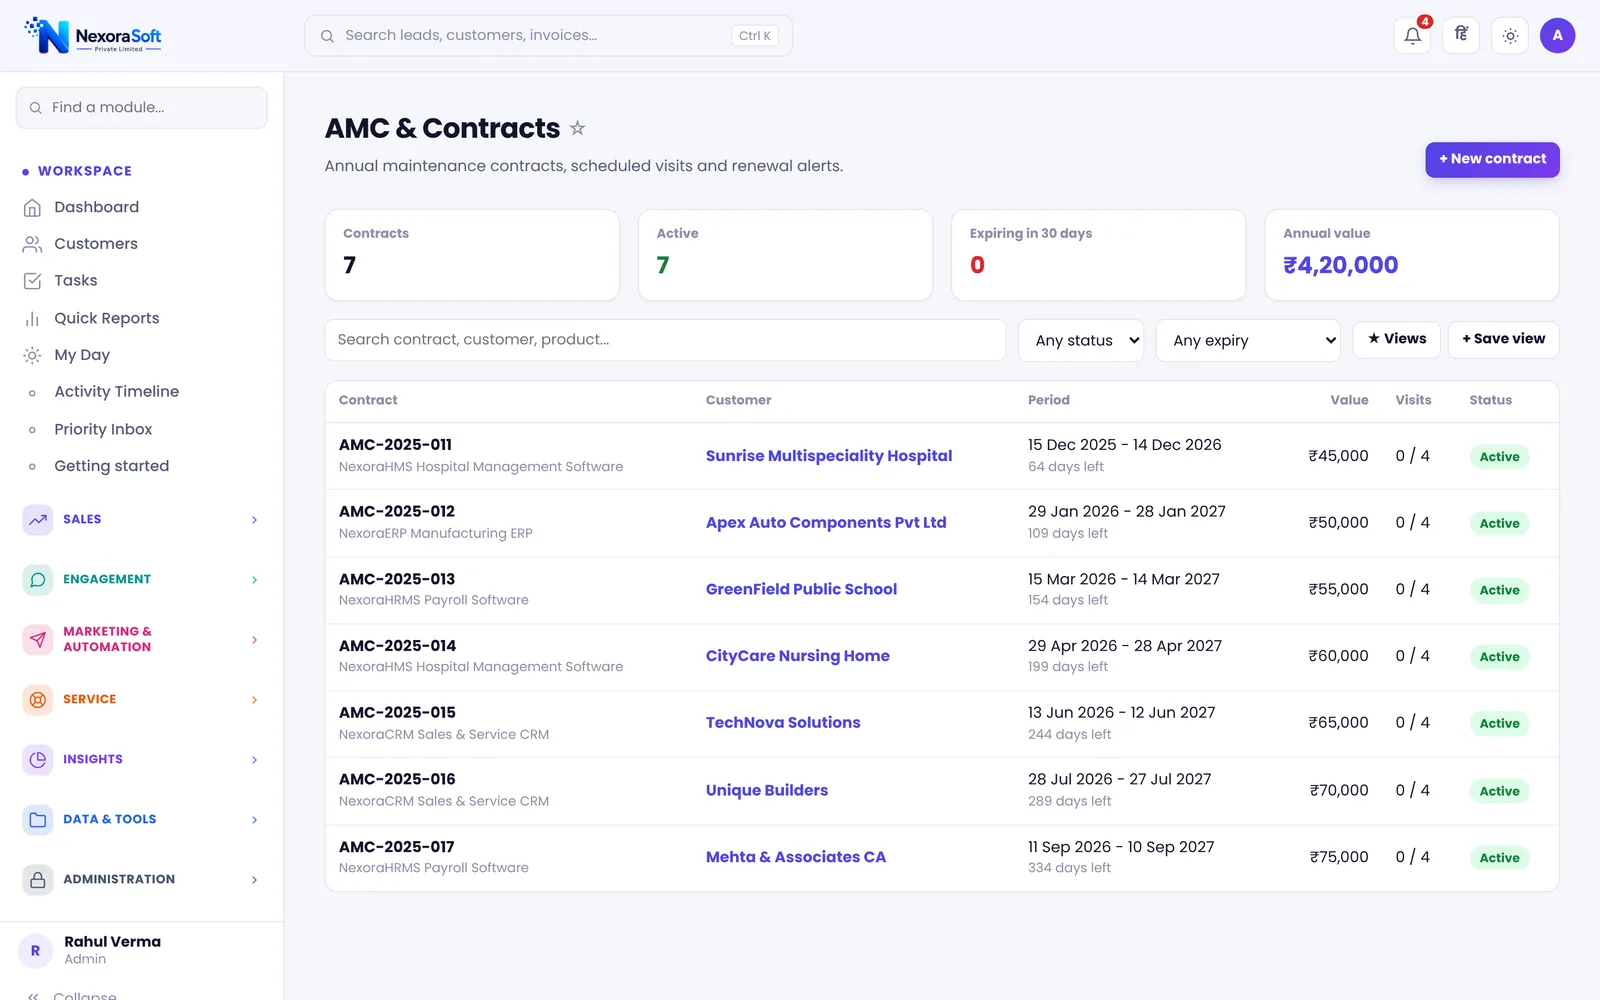Click the Insights pie-chart icon
Screen dimensions: 1600x1000
click(38, 759)
